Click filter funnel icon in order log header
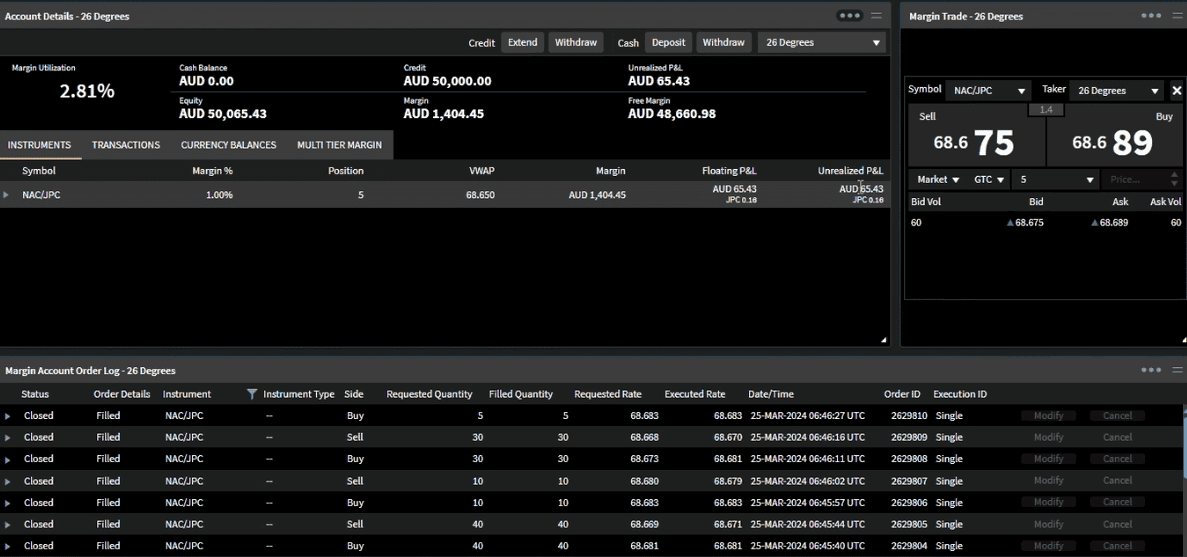1187x557 pixels. 252,394
